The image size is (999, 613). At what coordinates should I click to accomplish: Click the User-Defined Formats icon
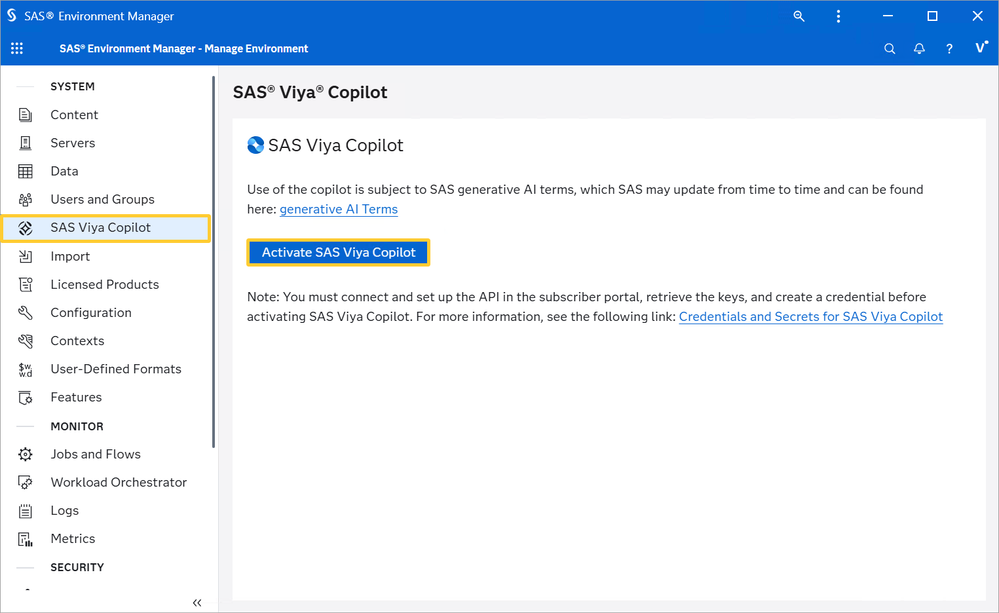(25, 369)
